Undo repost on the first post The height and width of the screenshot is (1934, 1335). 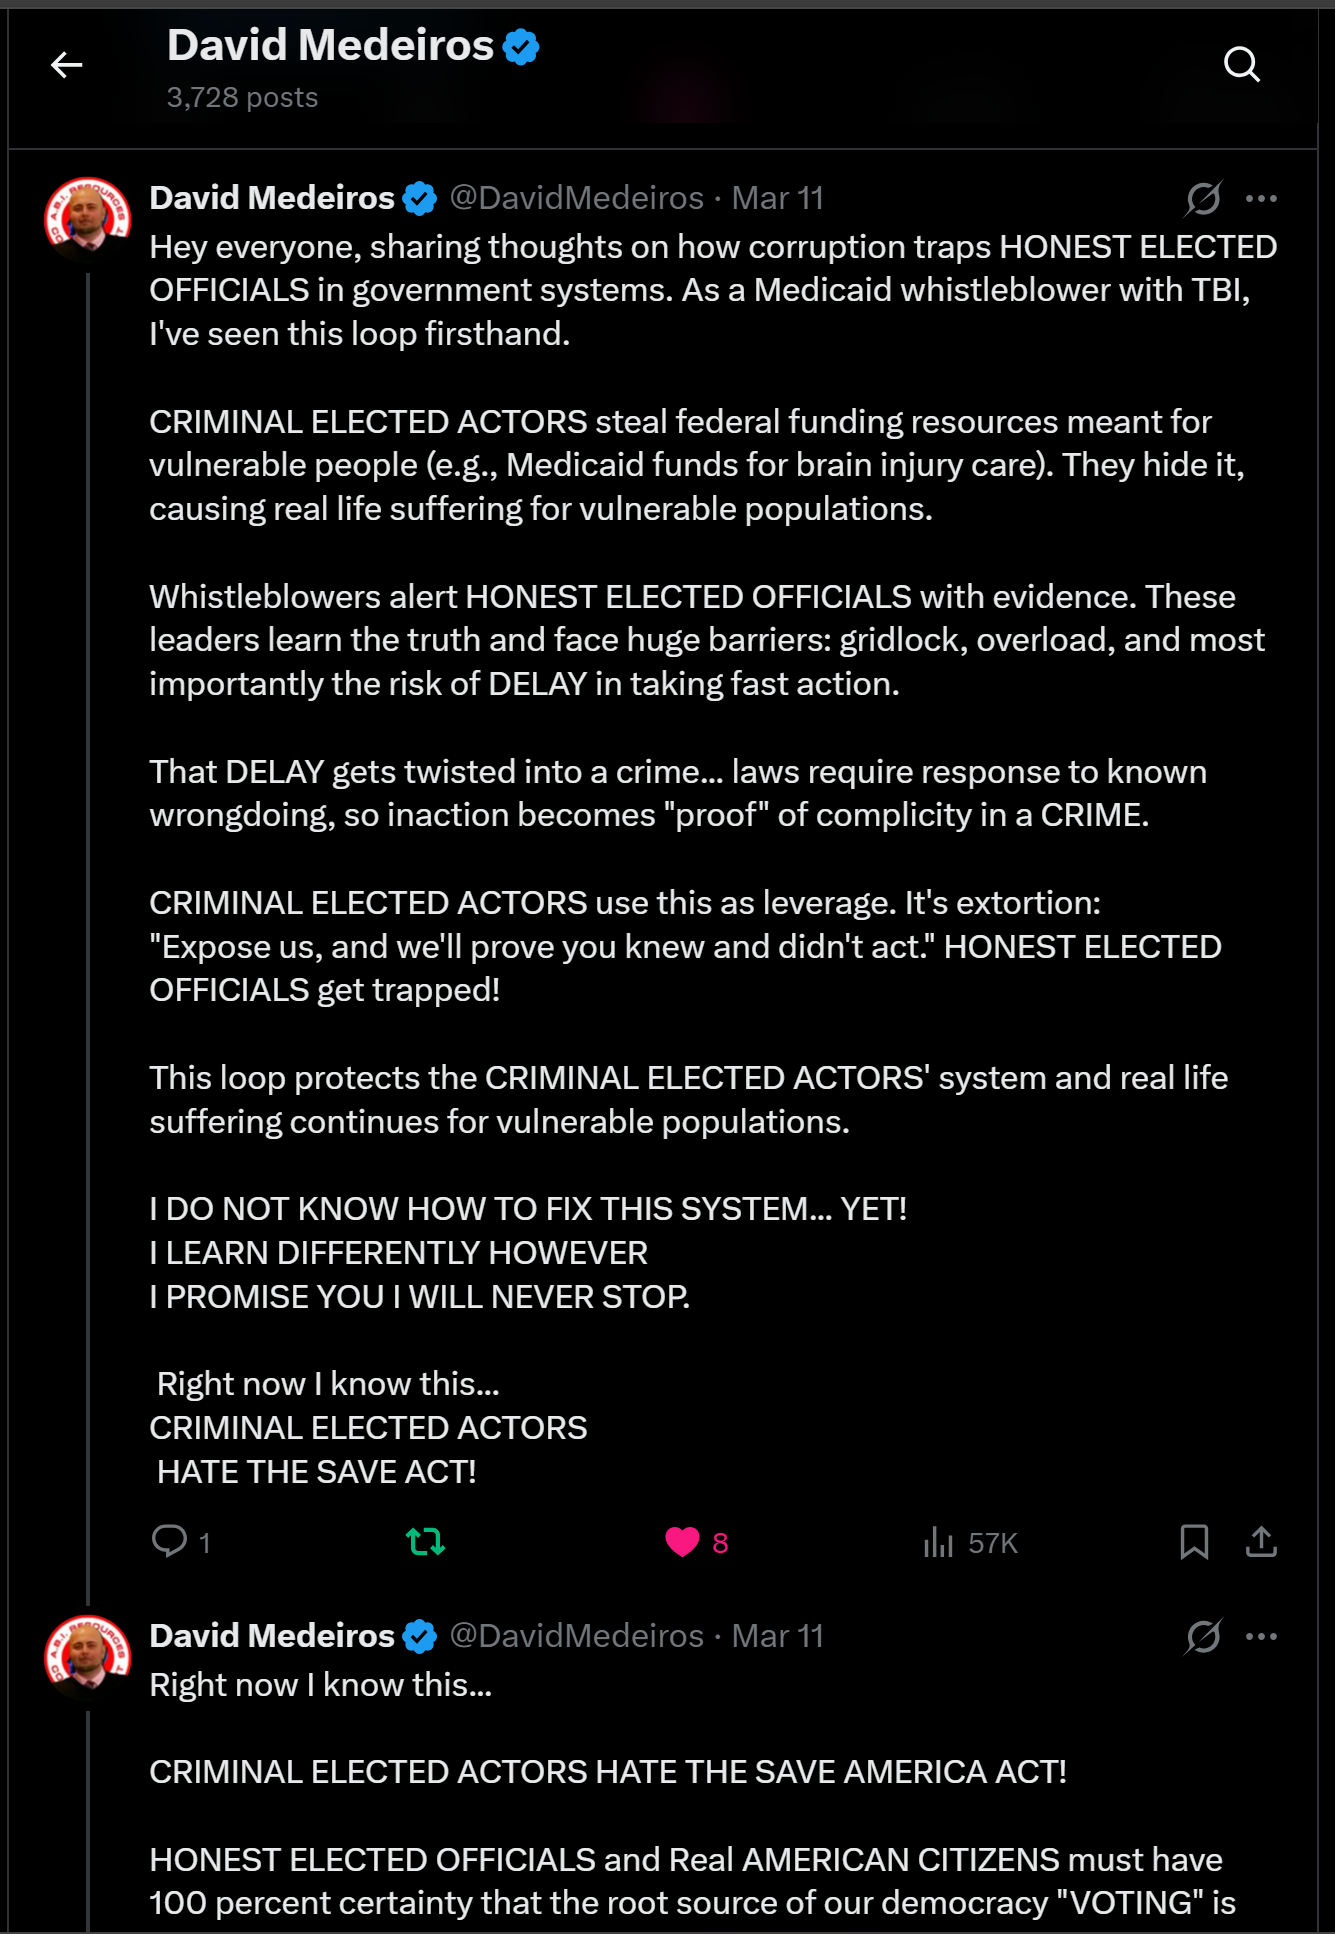click(x=426, y=1542)
